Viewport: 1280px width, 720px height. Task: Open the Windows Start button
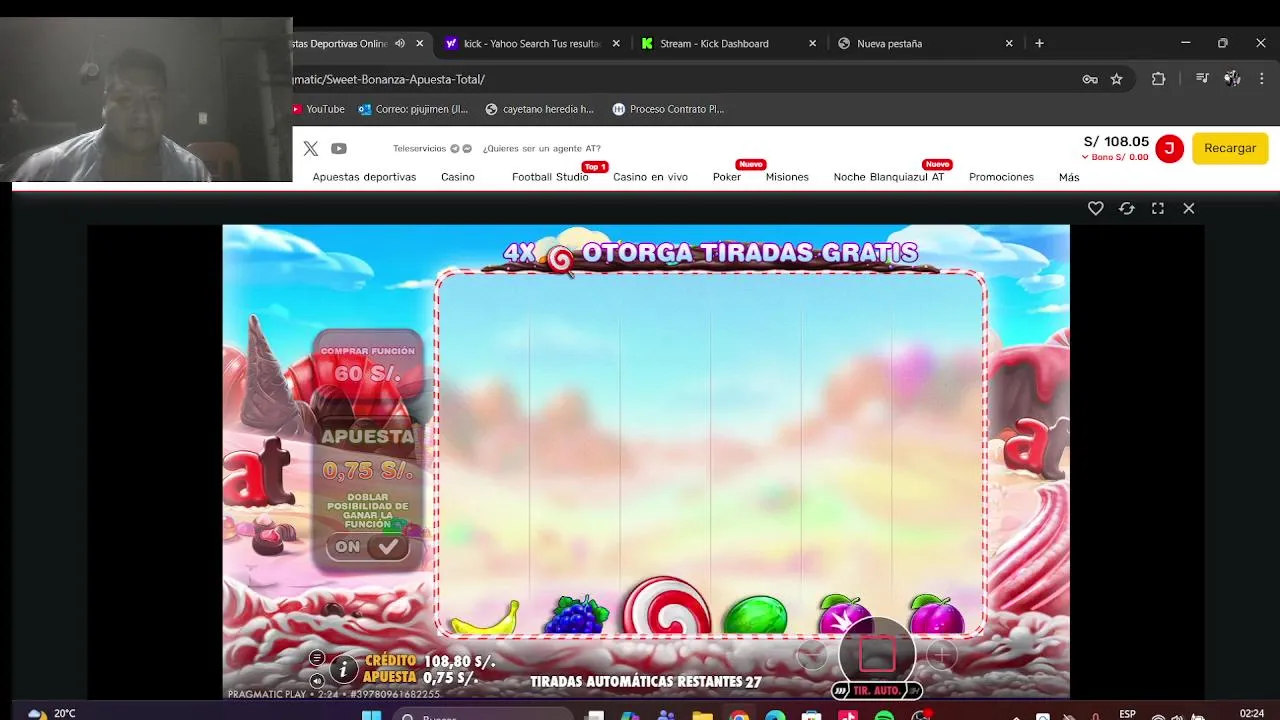(x=371, y=715)
